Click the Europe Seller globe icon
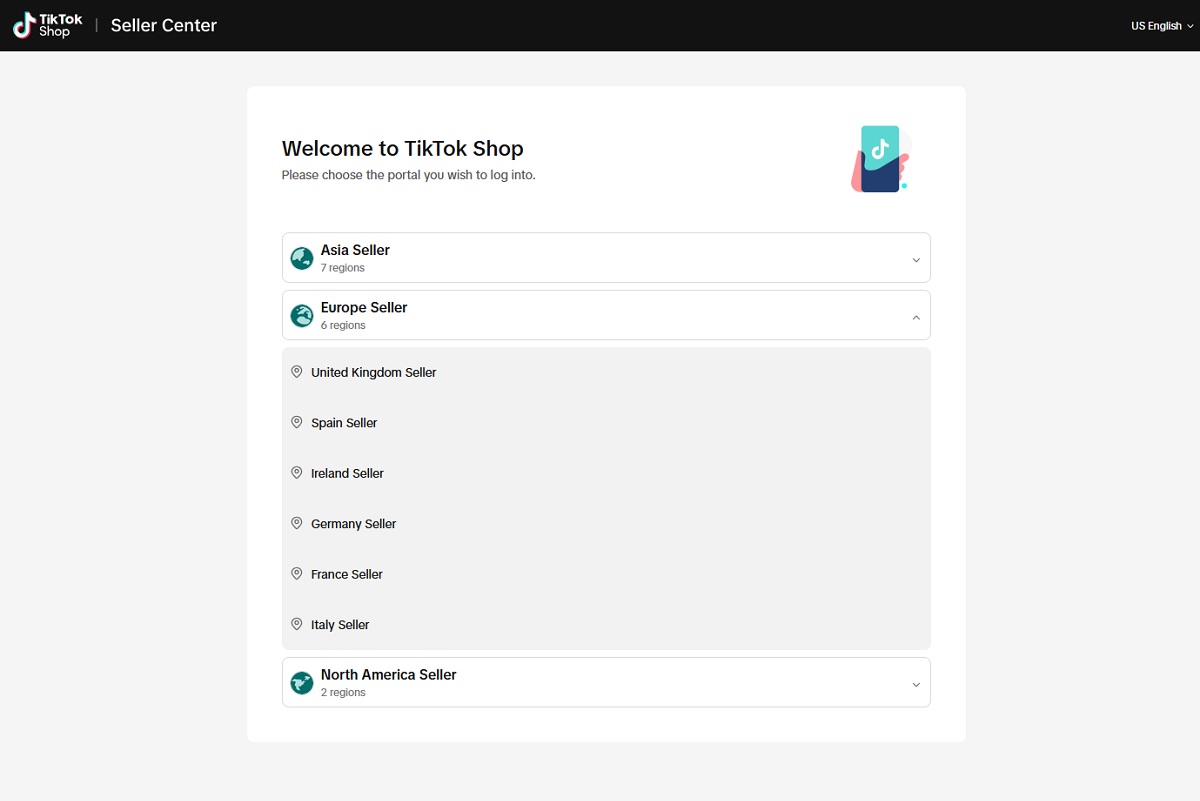Screen dimensions: 1200x801 [302, 316]
